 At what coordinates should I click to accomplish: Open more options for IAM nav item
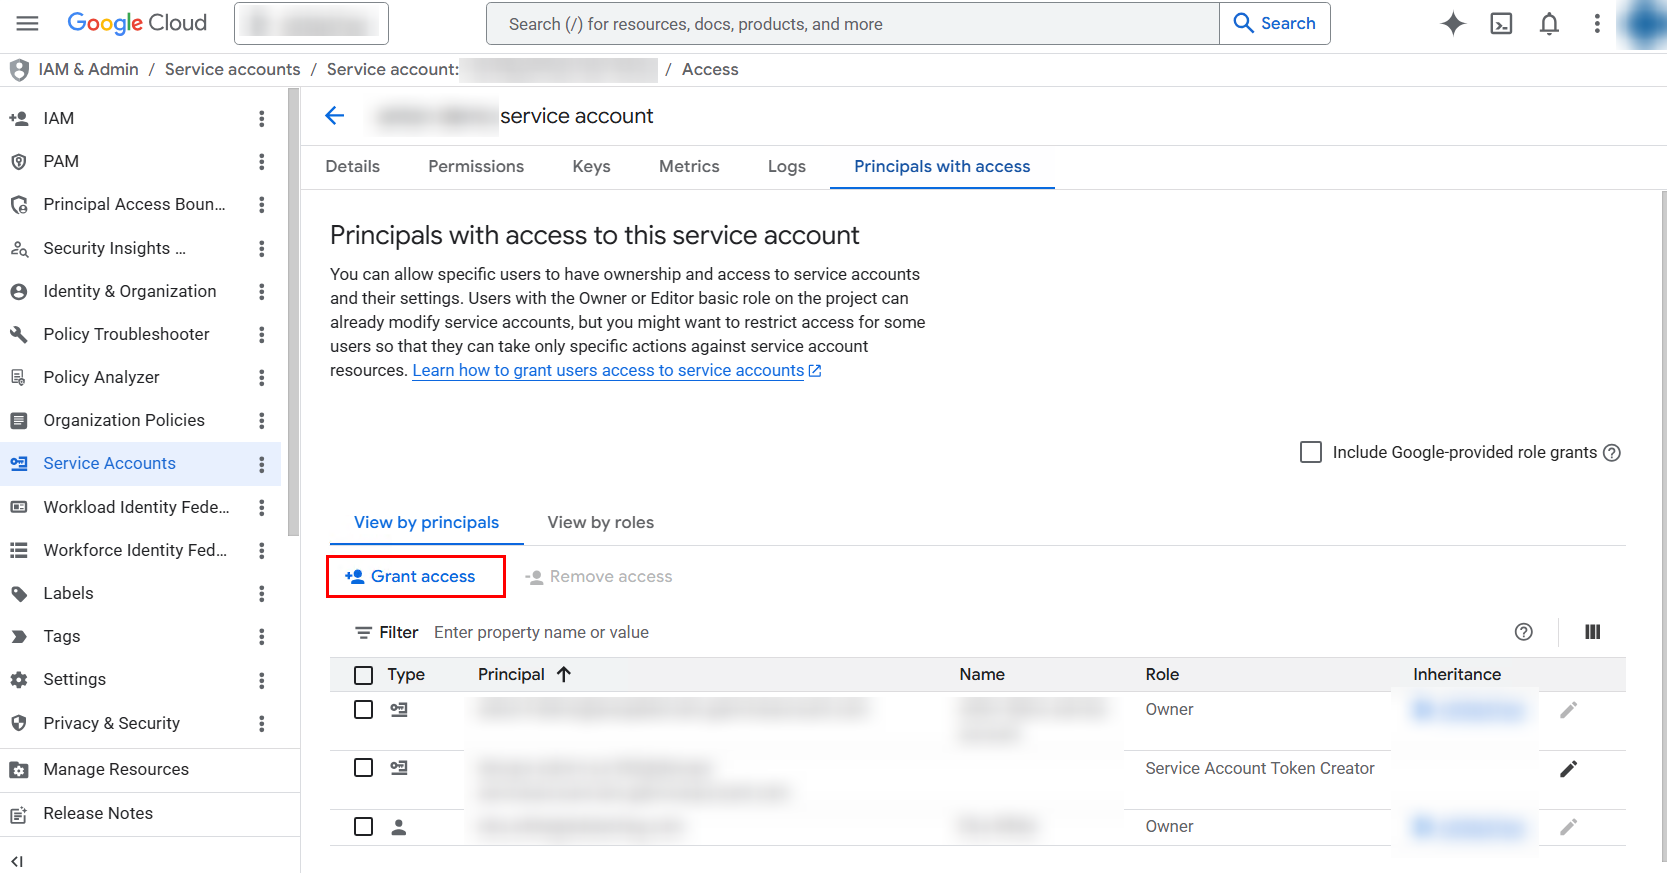(x=262, y=119)
